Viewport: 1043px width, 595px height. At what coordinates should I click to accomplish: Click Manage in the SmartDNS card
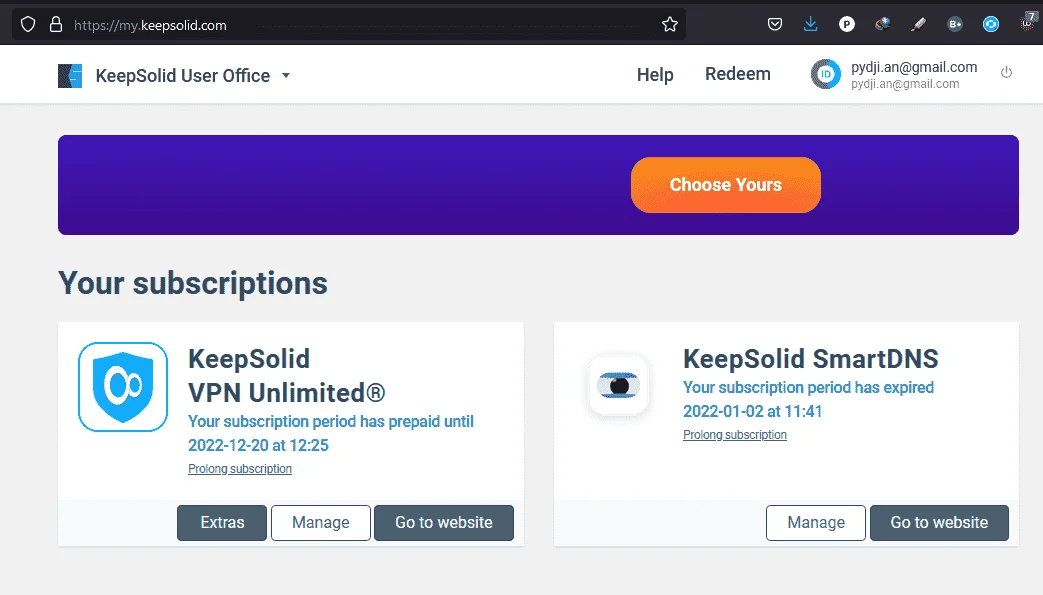click(816, 522)
